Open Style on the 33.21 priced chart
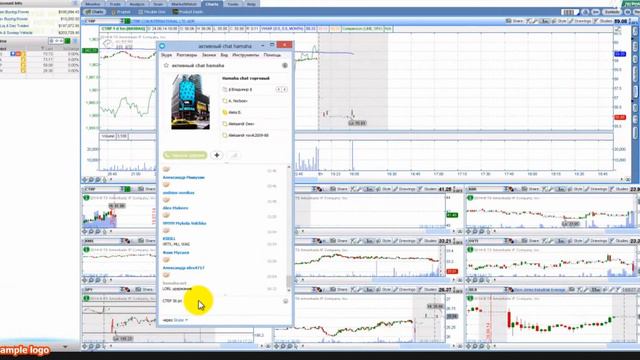640x360 pixels. tap(383, 241)
